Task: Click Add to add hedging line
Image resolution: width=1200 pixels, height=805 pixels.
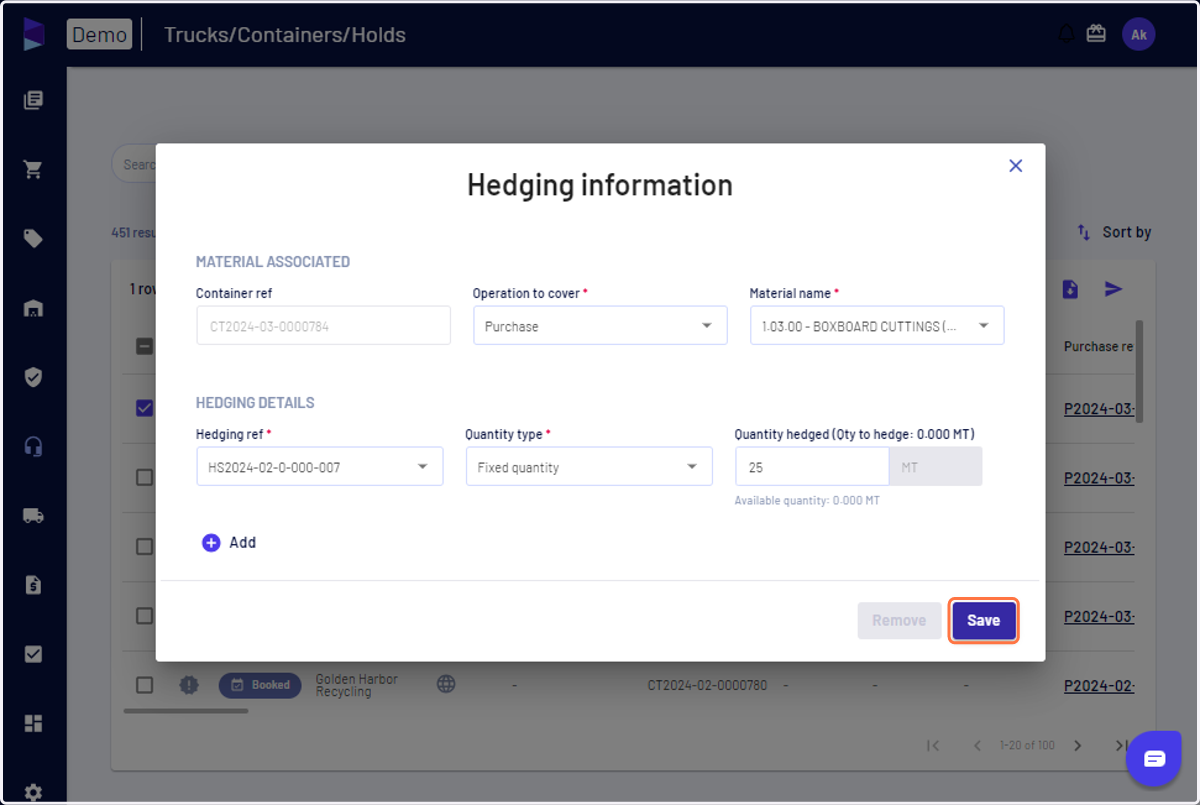Action: 229,543
